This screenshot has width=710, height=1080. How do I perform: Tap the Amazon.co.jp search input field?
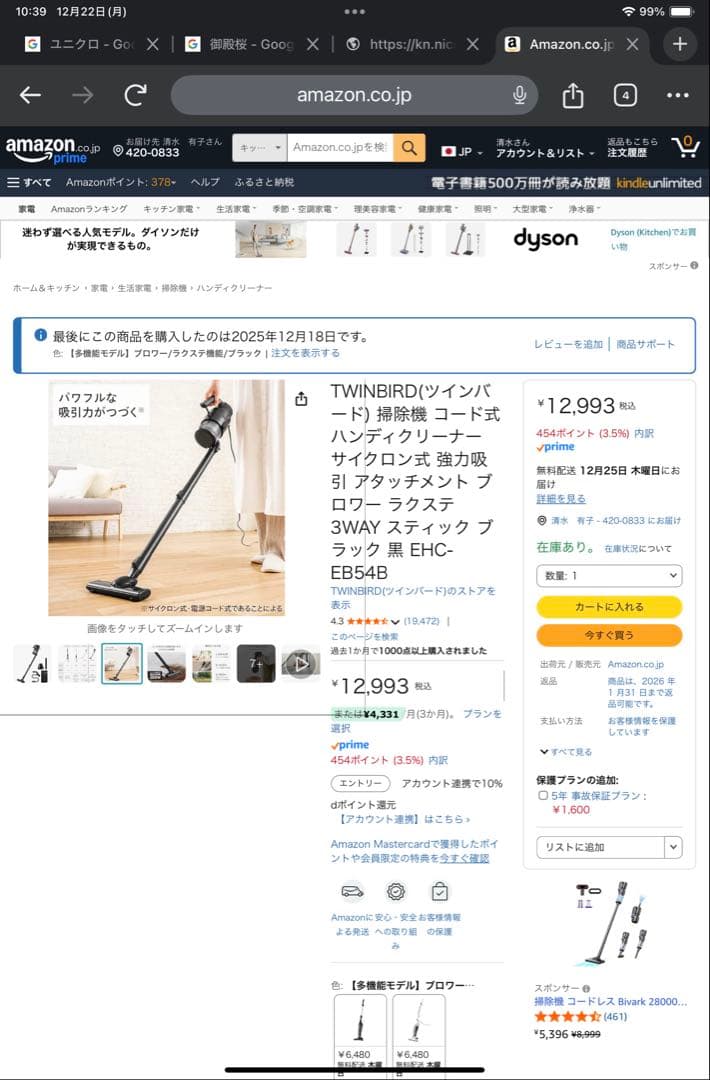340,148
